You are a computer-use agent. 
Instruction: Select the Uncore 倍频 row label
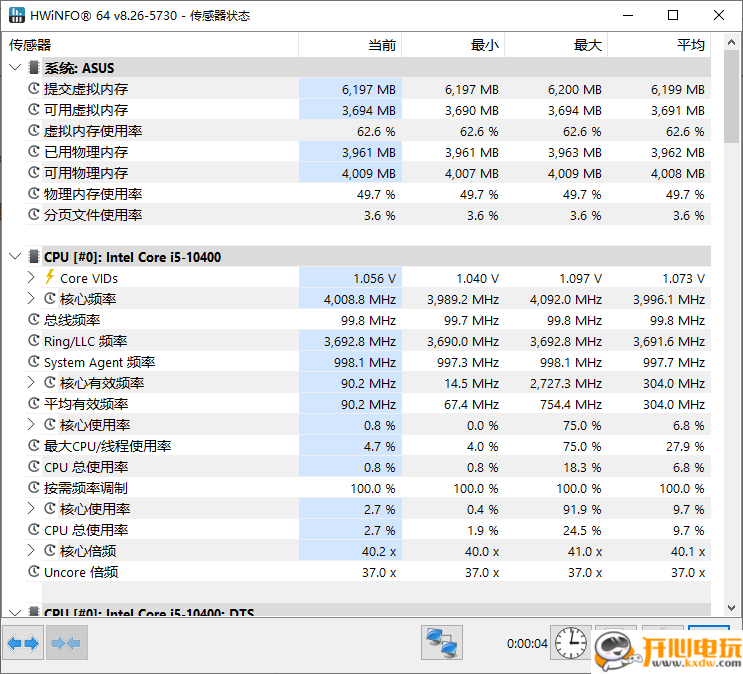[81, 572]
